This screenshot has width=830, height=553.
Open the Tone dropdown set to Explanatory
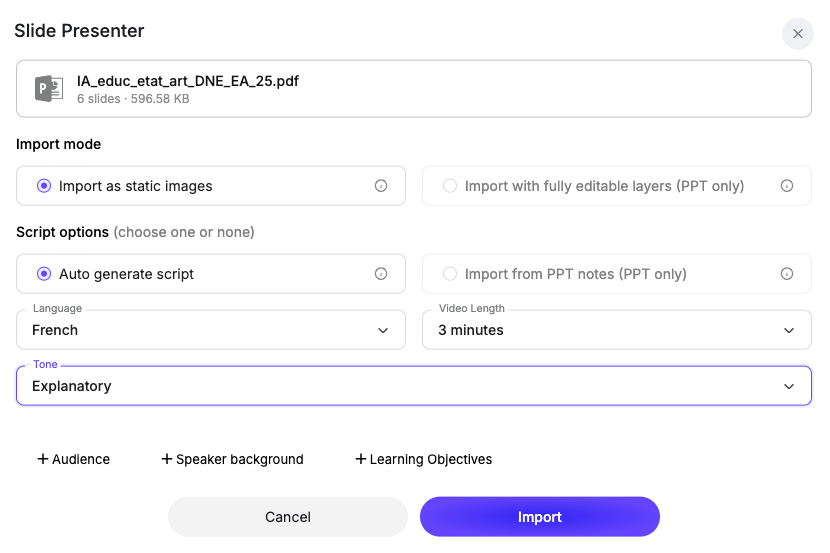(413, 386)
